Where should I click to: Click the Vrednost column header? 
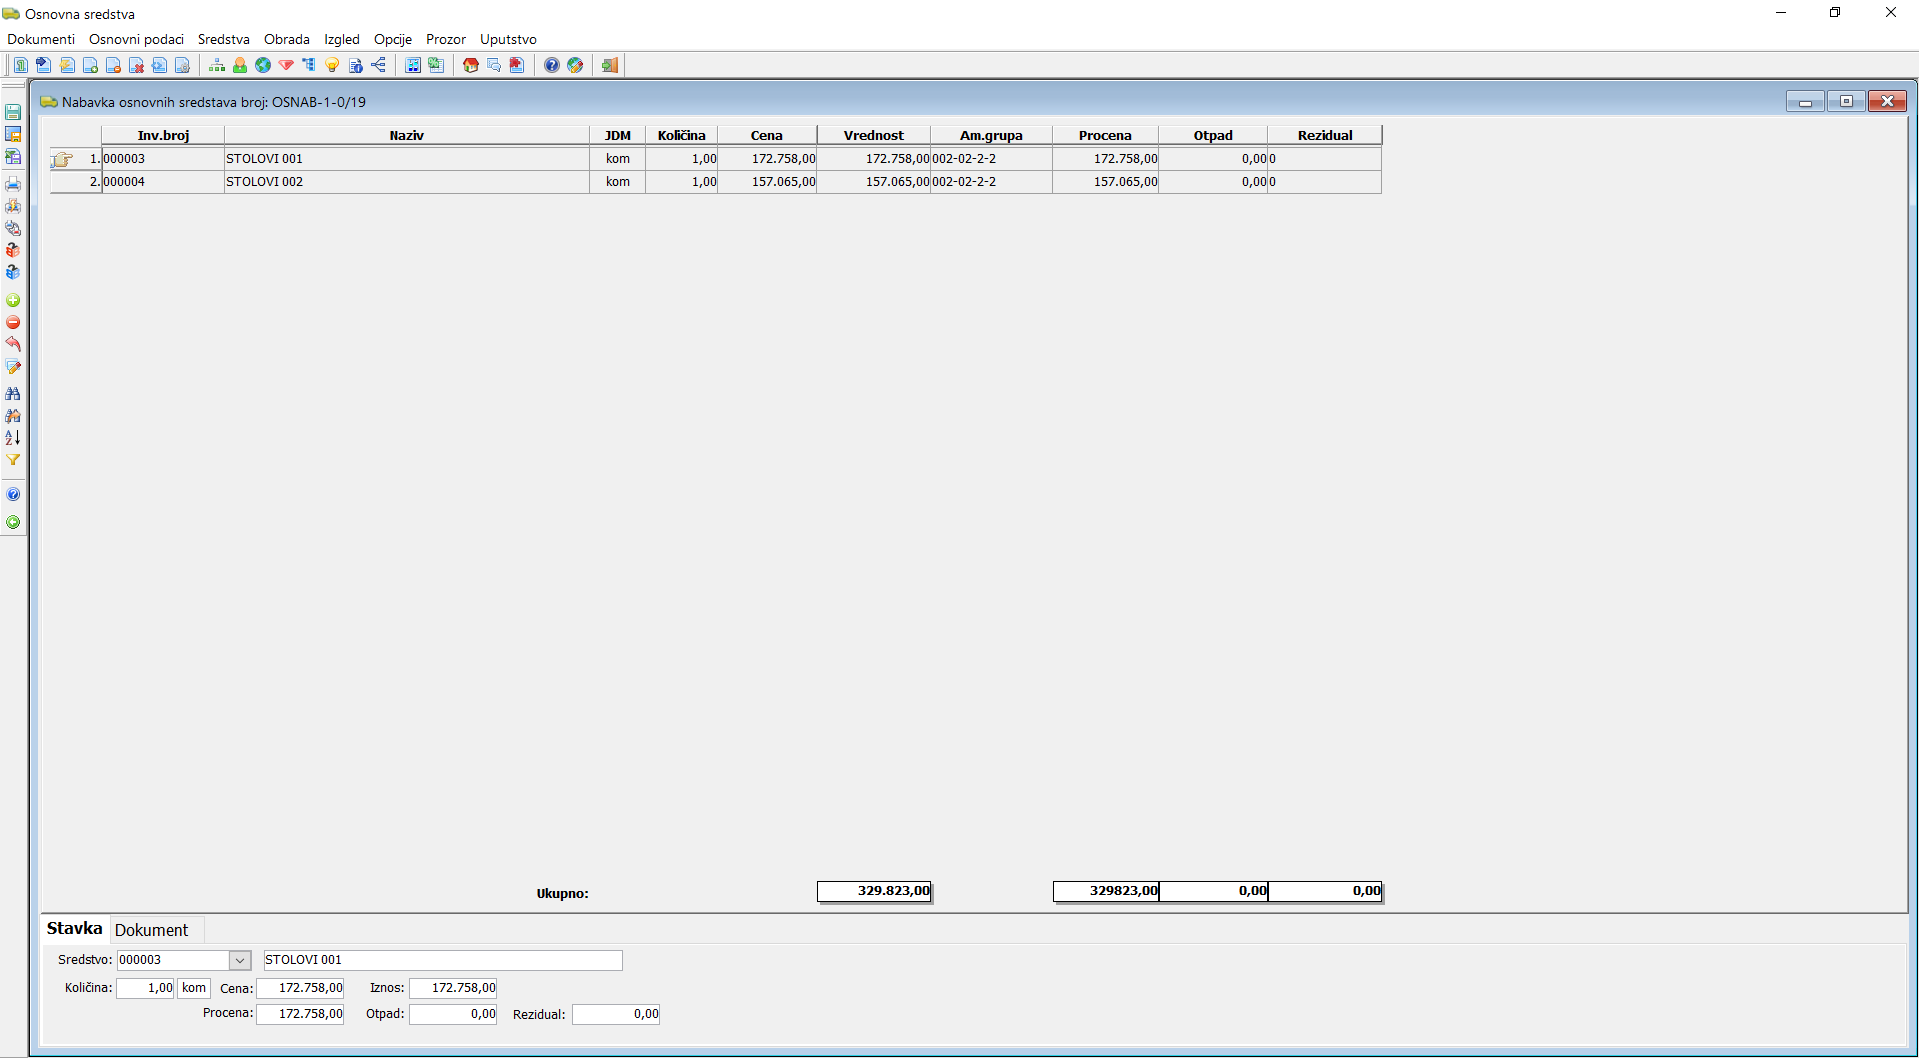873,135
